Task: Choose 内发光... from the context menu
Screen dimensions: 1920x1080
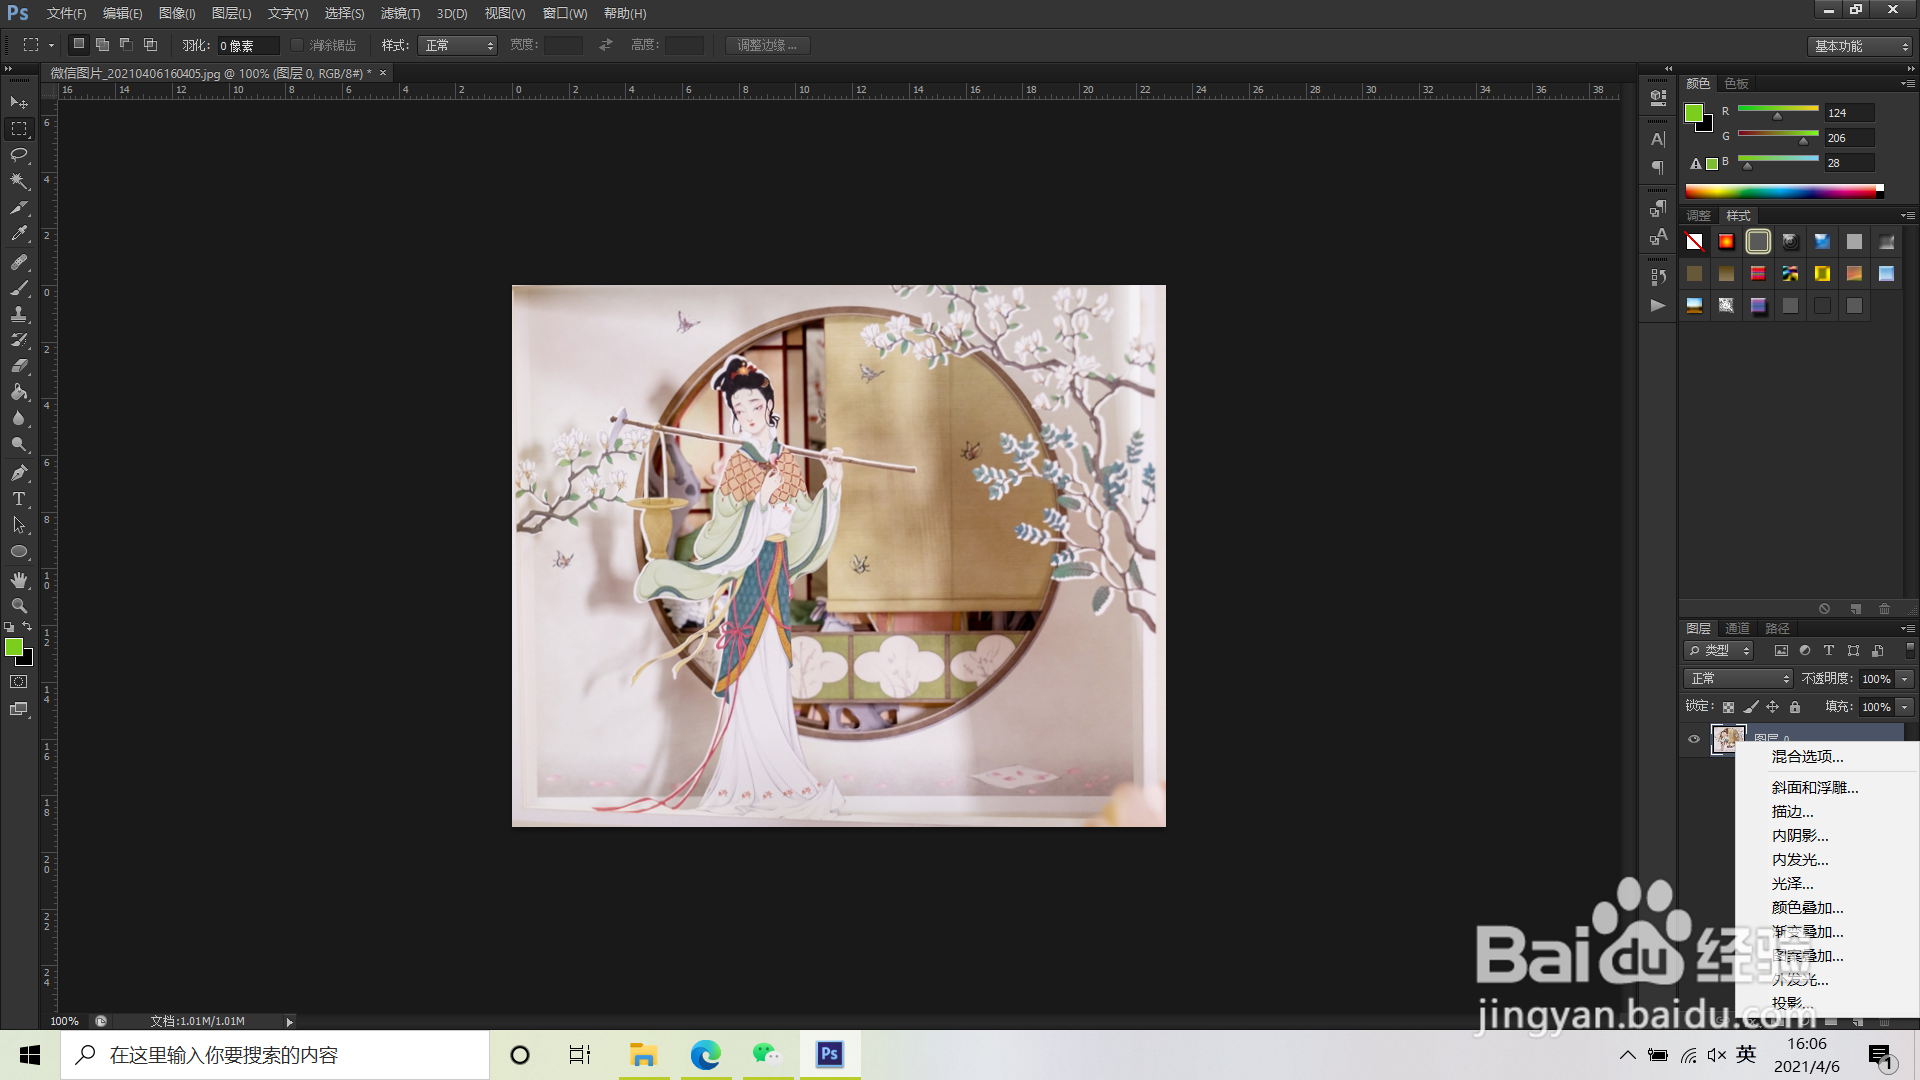Action: pyautogui.click(x=1800, y=860)
